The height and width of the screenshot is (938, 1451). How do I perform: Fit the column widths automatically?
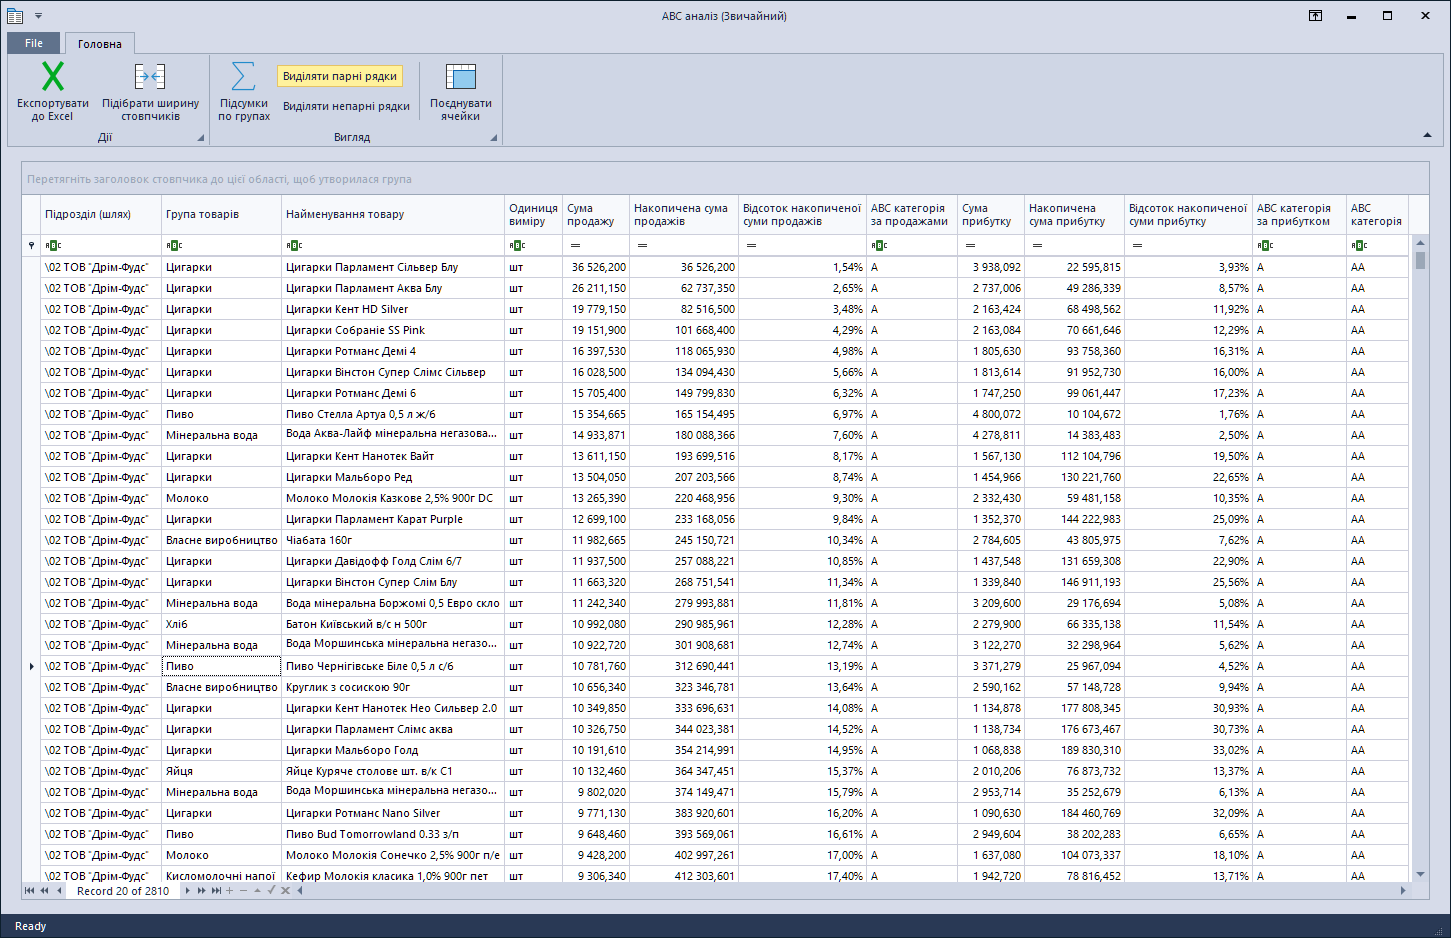150,91
